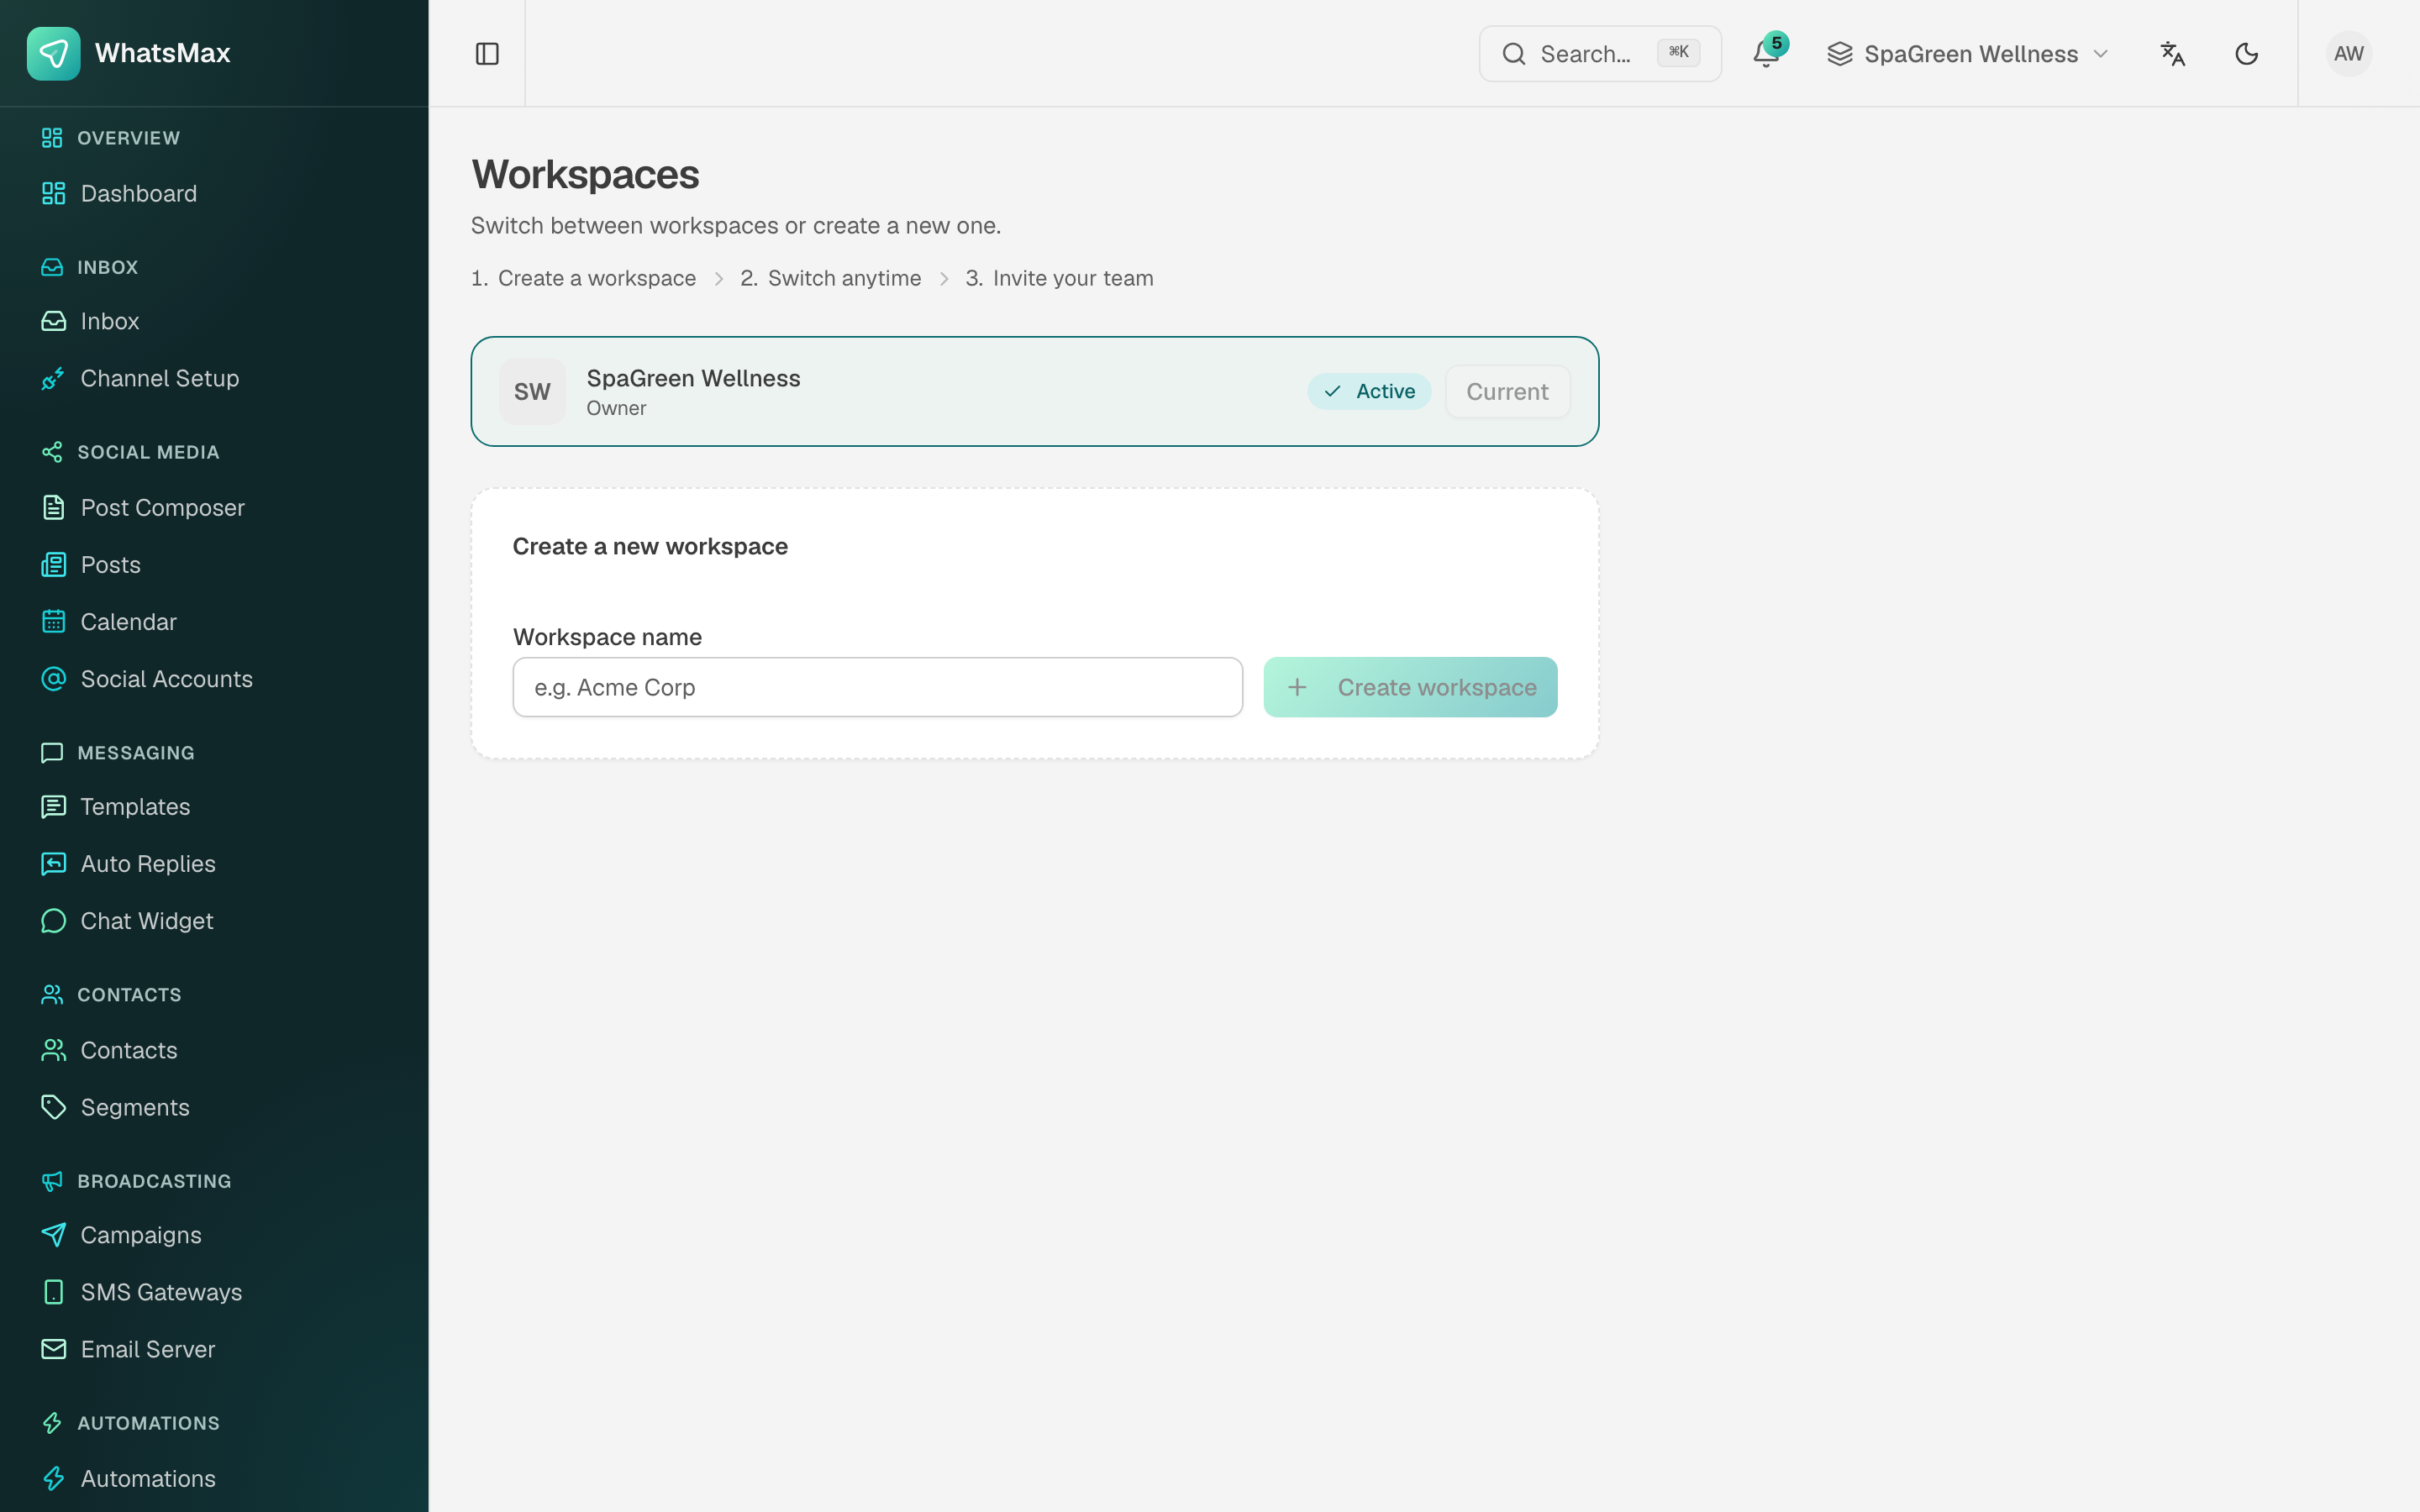Click the Chat Widget bubble icon
2420x1512 pixels.
(x=53, y=920)
